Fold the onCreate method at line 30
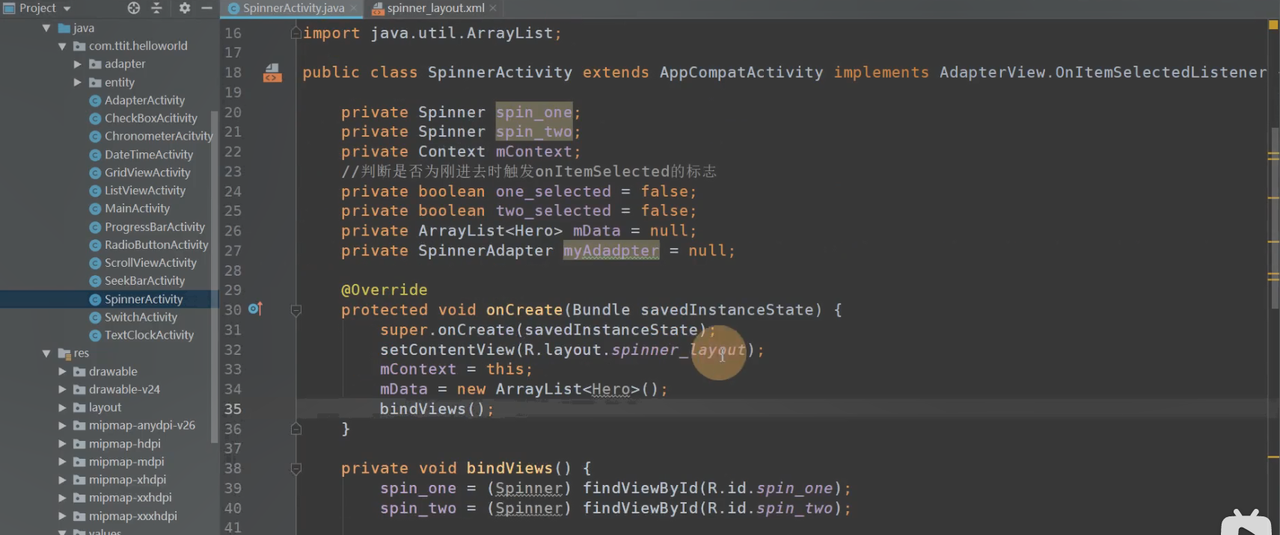 [x=296, y=310]
